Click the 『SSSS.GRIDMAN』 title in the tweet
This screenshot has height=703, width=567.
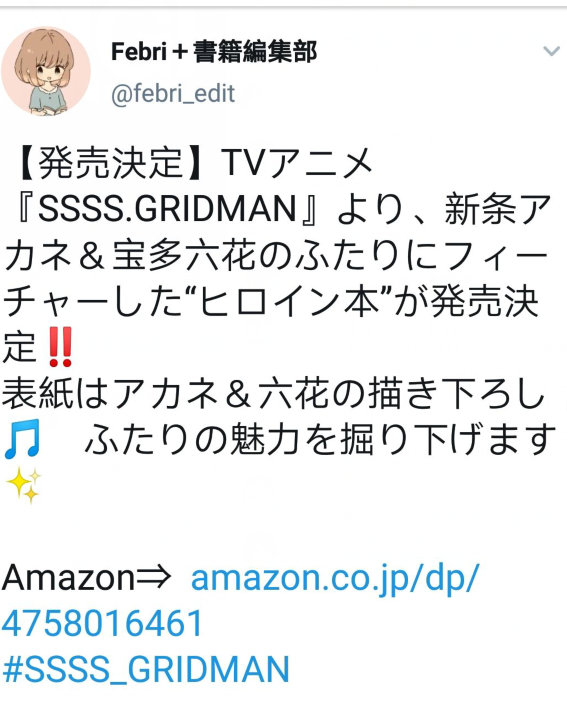tap(168, 208)
